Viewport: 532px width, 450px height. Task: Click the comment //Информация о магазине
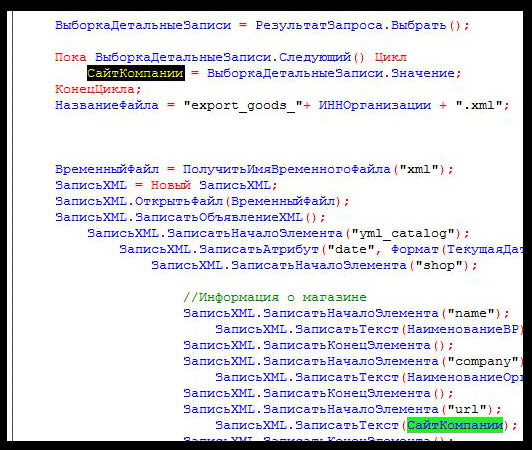[275, 297]
